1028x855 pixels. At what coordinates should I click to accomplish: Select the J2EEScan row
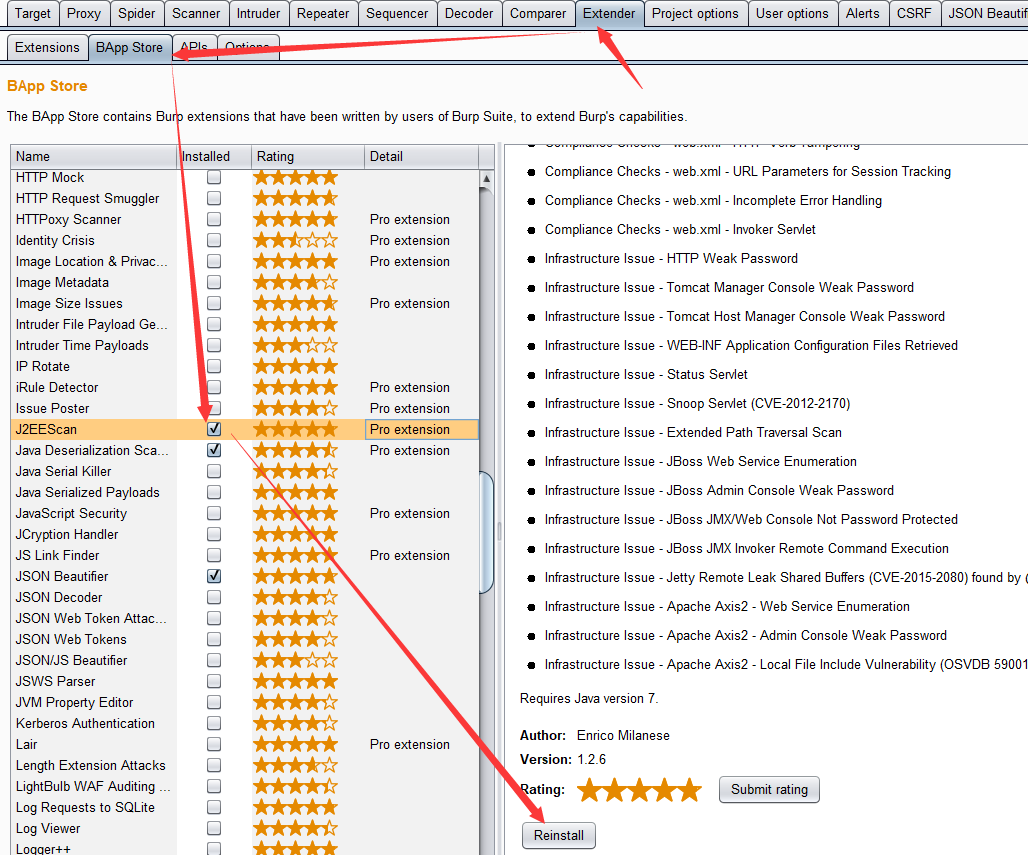245,429
